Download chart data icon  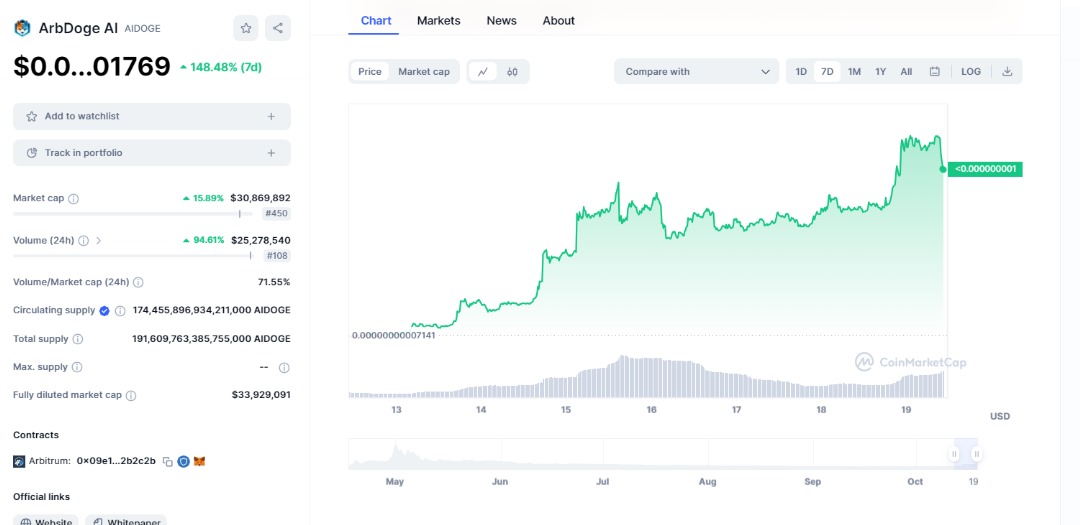(x=1007, y=72)
